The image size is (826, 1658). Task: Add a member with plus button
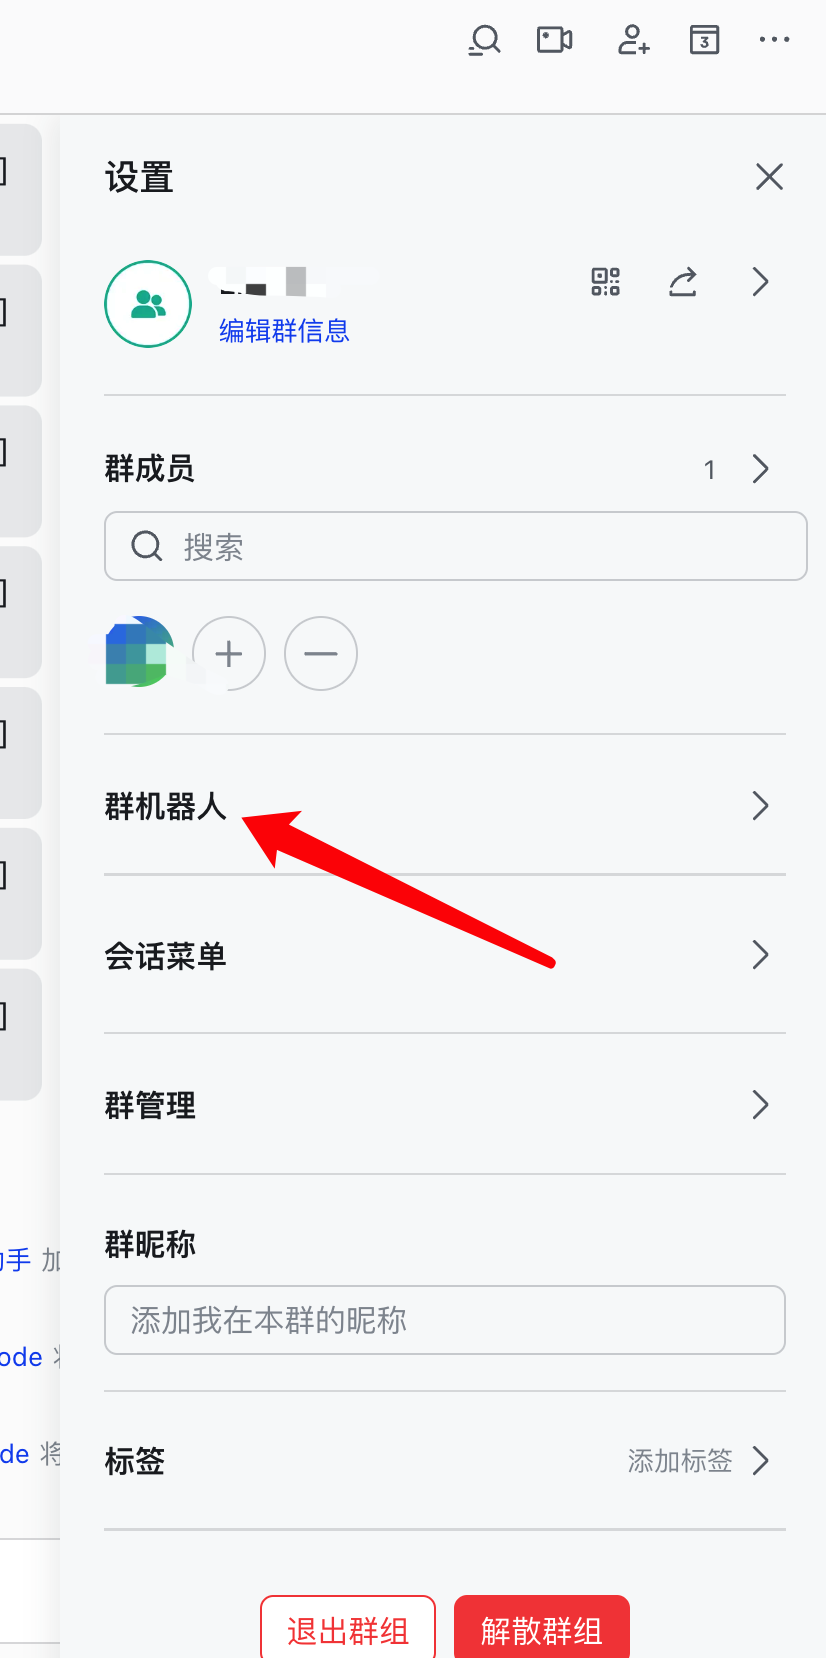coord(229,654)
